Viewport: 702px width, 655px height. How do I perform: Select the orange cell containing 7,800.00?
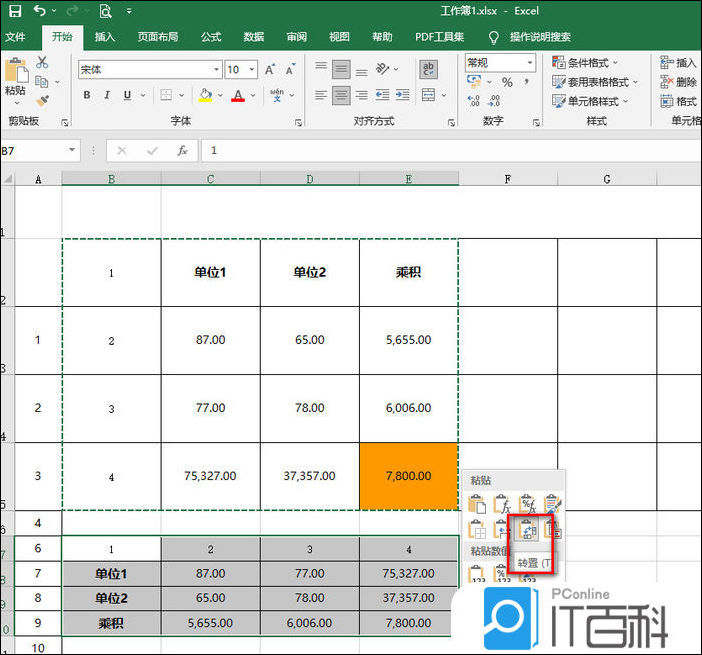tap(408, 476)
